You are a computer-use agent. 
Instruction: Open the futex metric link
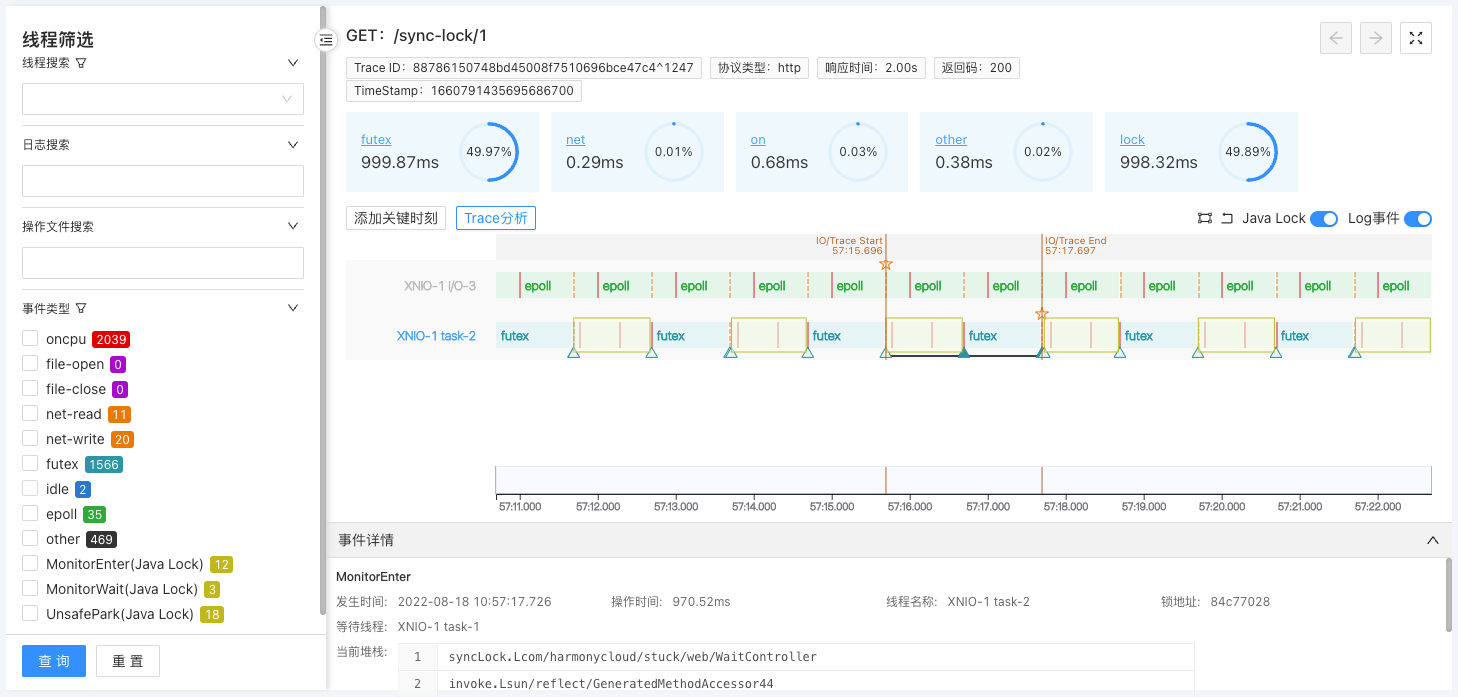pyautogui.click(x=376, y=140)
